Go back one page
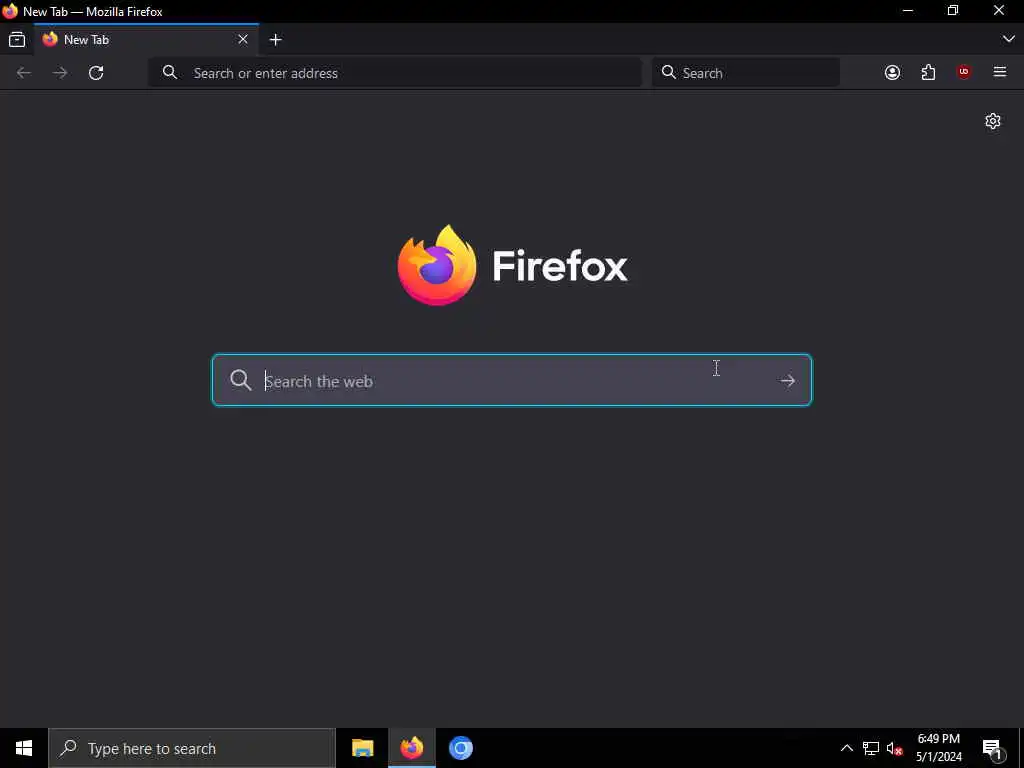The image size is (1024, 768). [x=24, y=72]
